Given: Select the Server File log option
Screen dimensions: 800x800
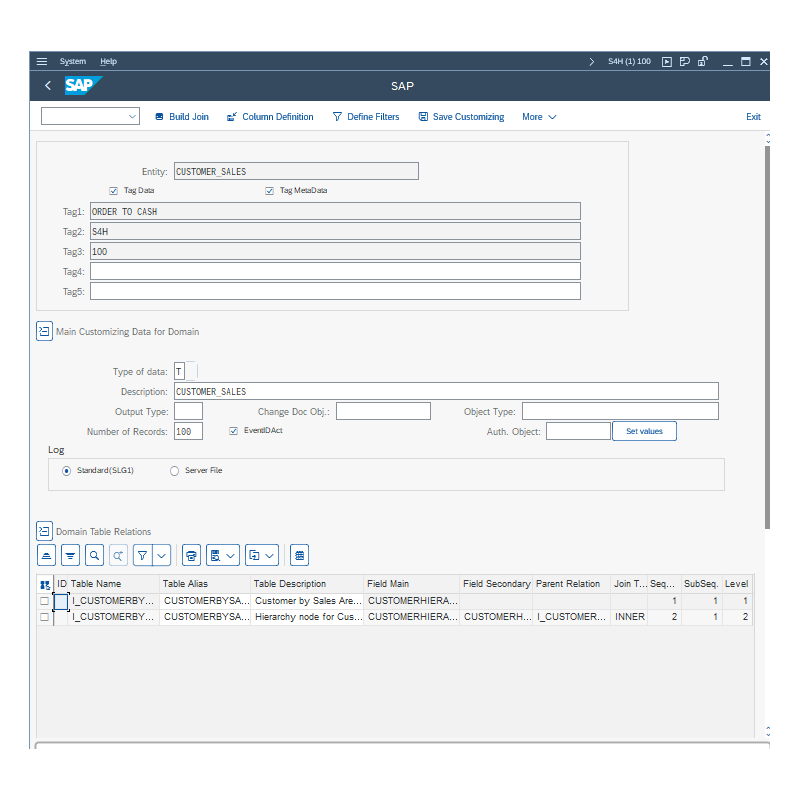Looking at the screenshot, I should coord(174,470).
